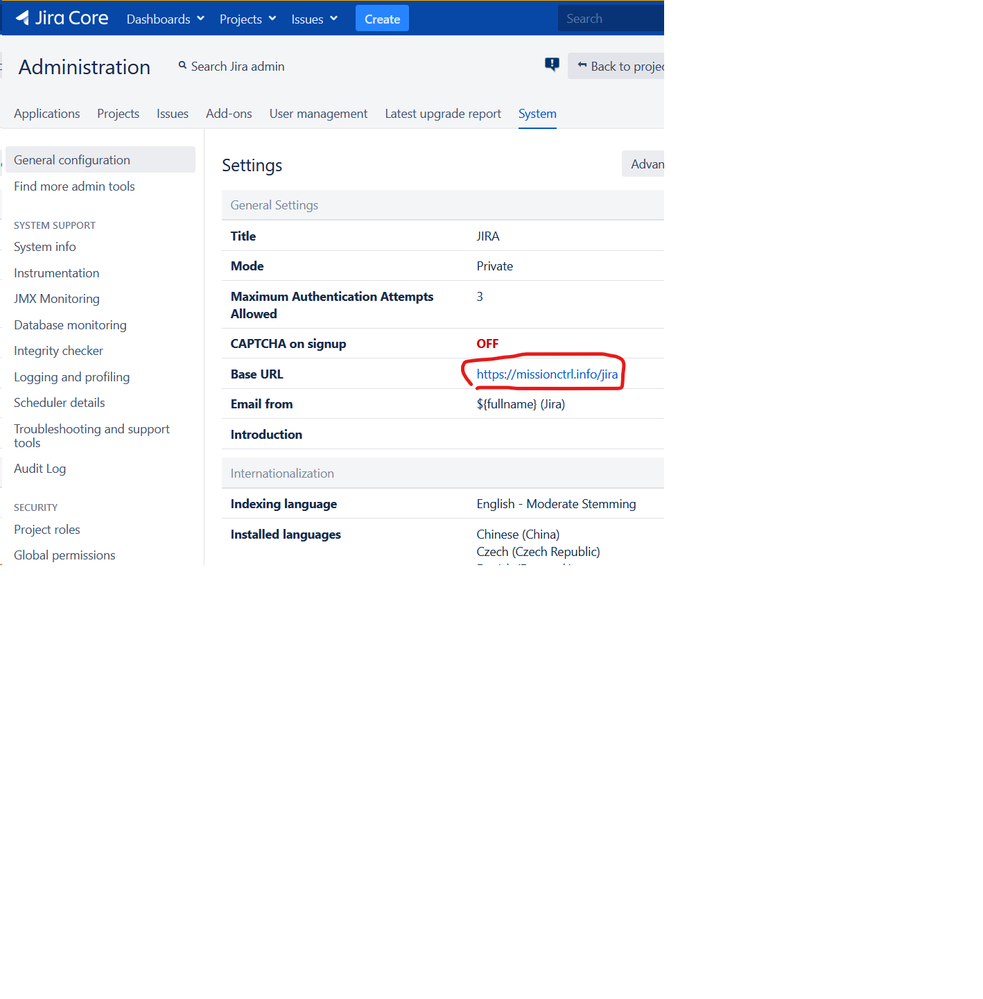The width and height of the screenshot is (983, 999).
Task: Open Instrumentation in the sidebar
Action: click(x=57, y=273)
